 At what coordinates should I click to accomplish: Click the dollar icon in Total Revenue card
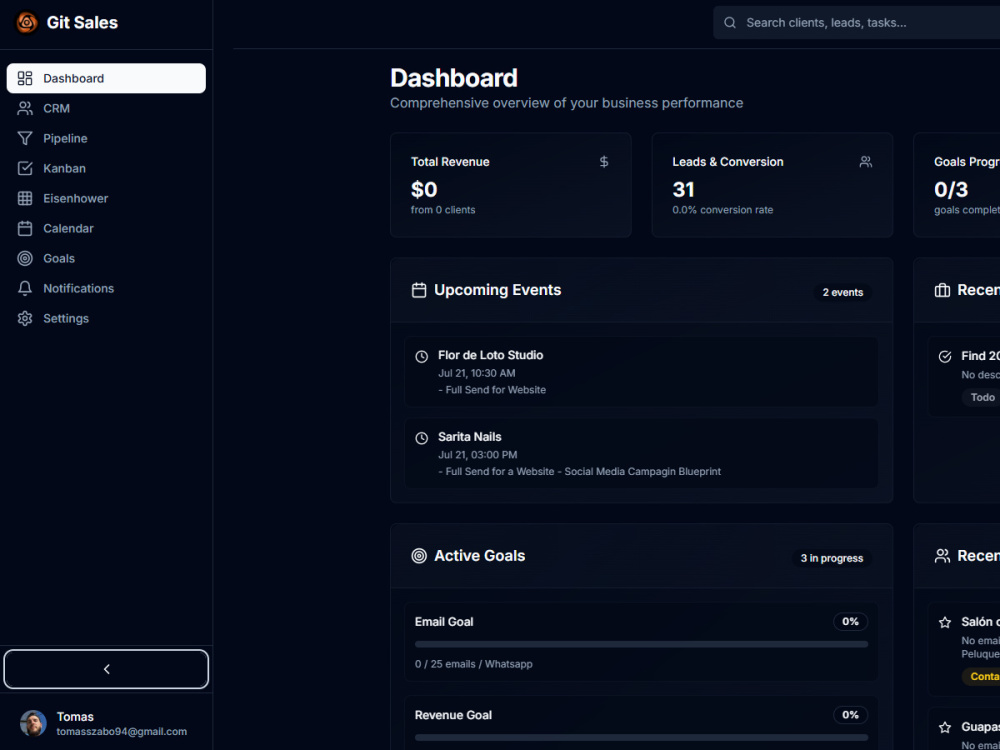[604, 162]
